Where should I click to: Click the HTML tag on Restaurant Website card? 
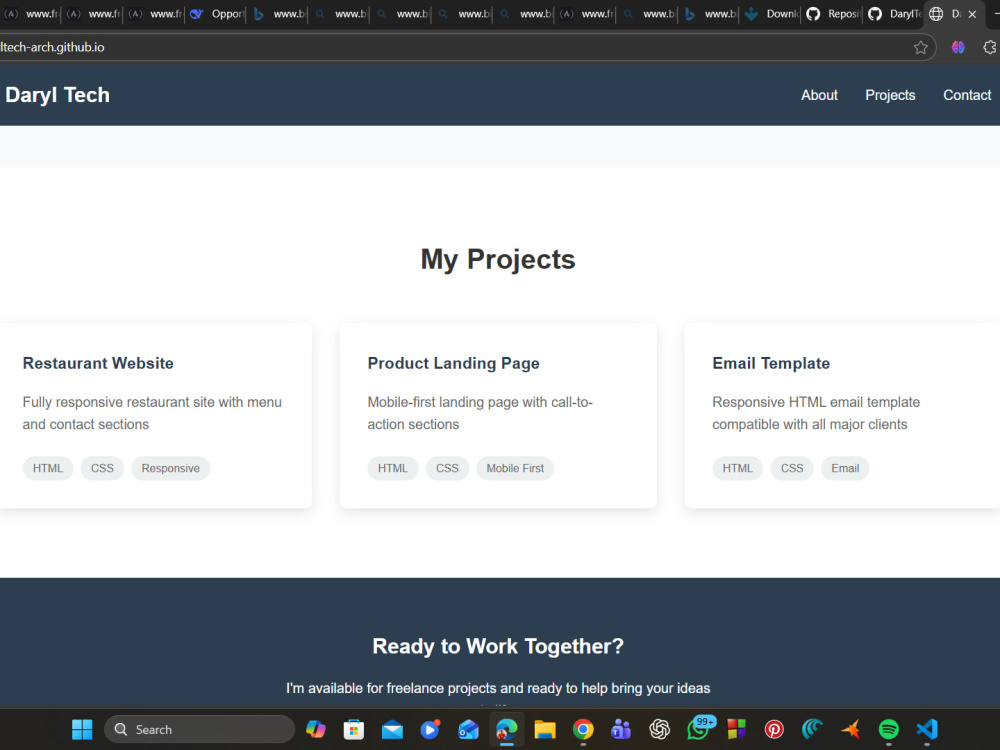48,468
